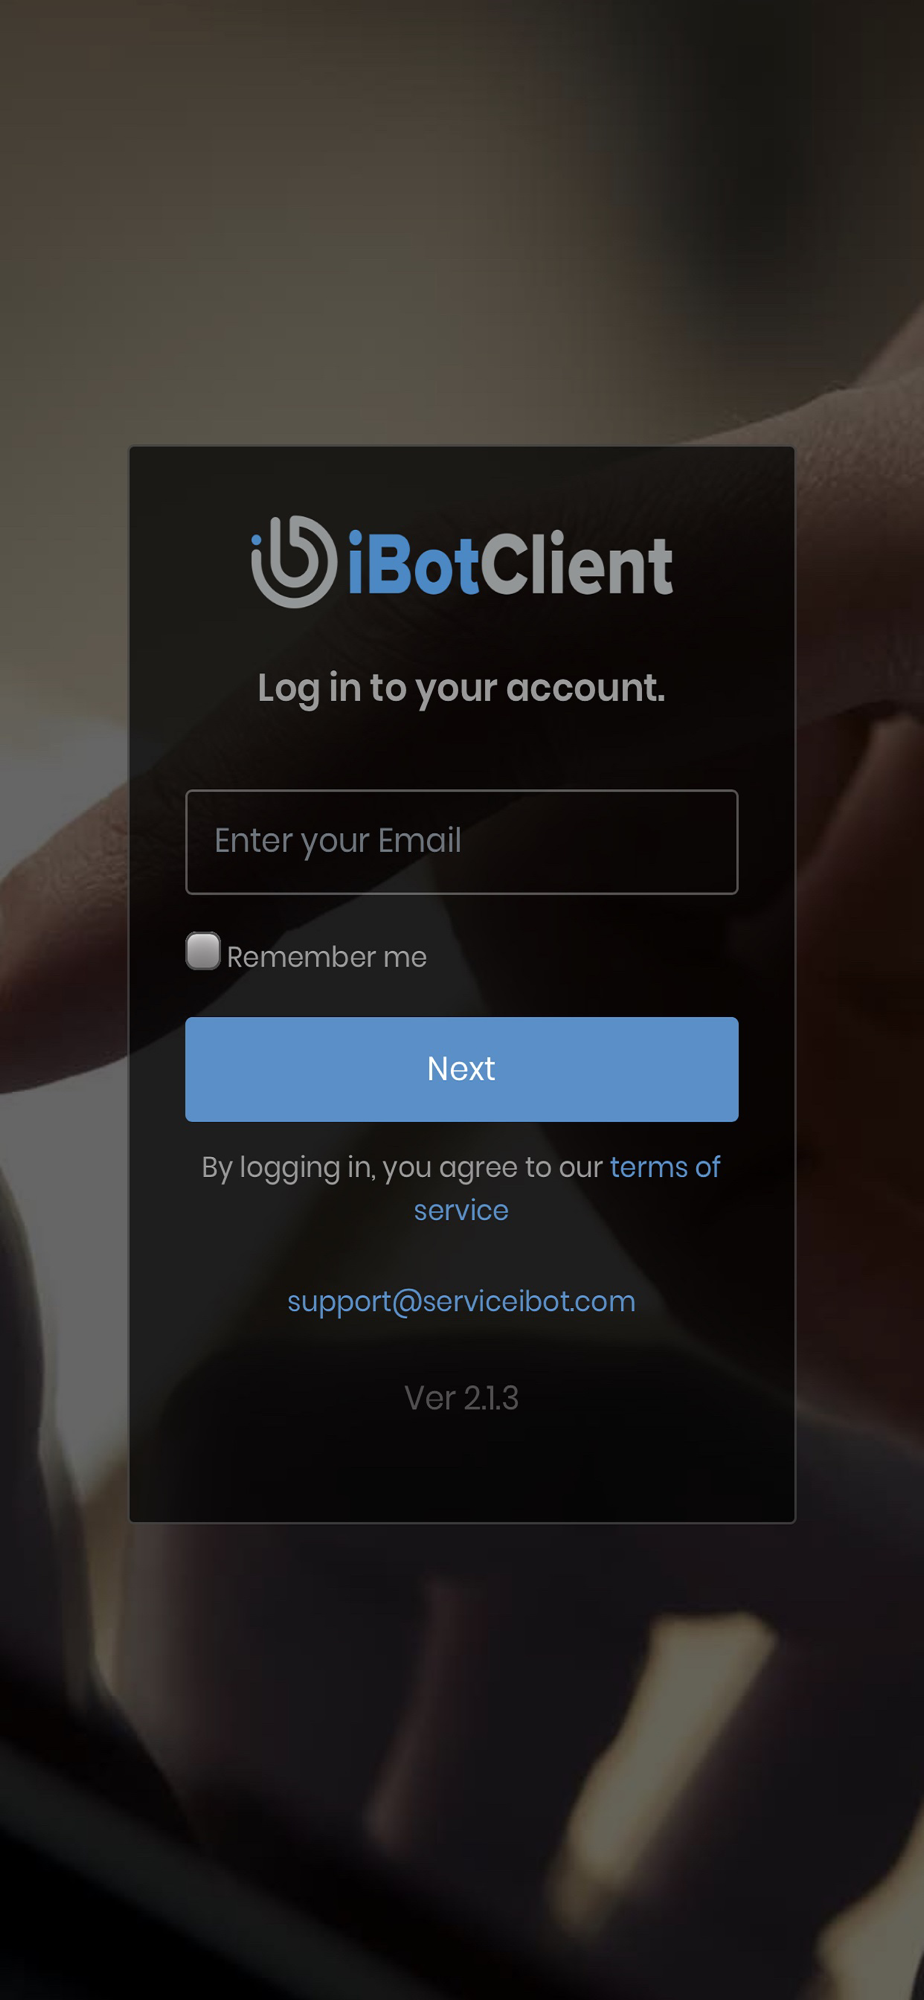Open the support@serviceibot.com email link
The width and height of the screenshot is (924, 2000).
click(x=461, y=1302)
